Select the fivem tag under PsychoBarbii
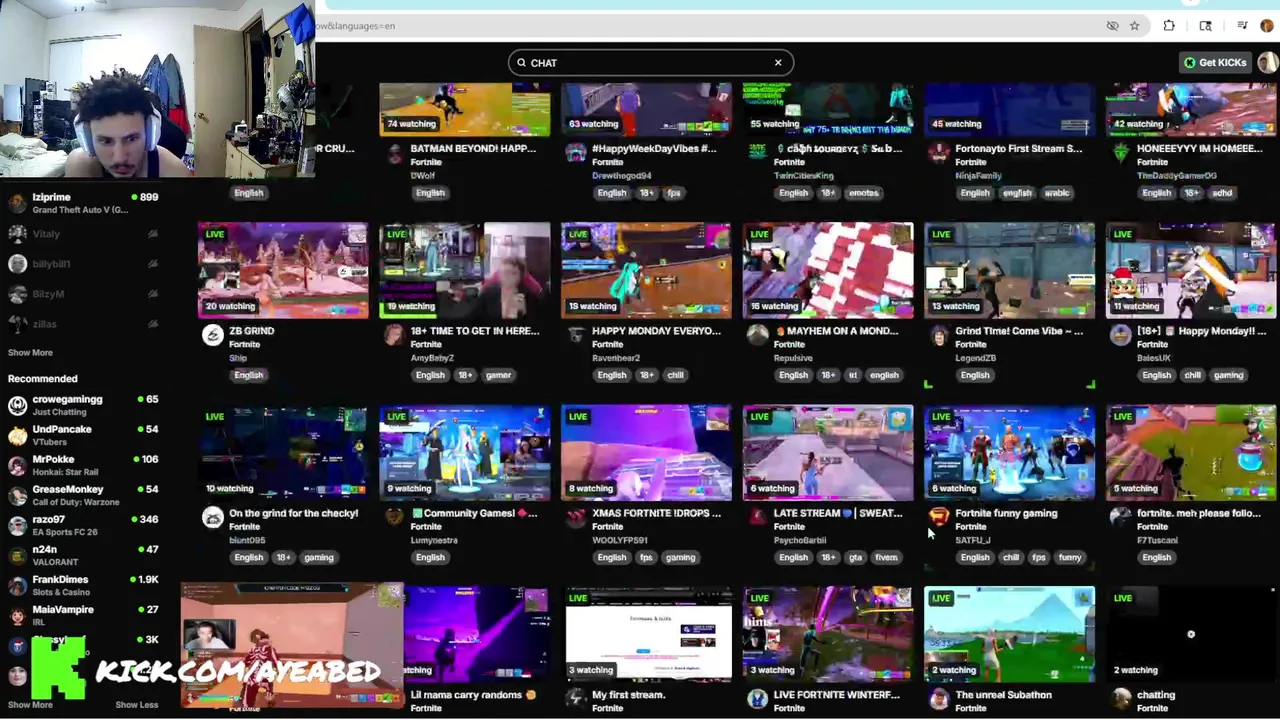The height and width of the screenshot is (720, 1280). point(886,557)
